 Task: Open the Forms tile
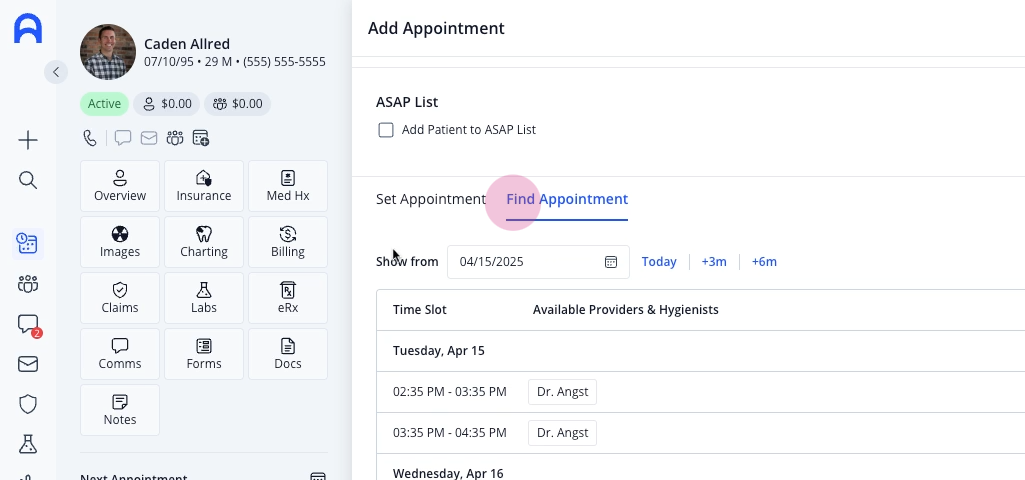[204, 354]
